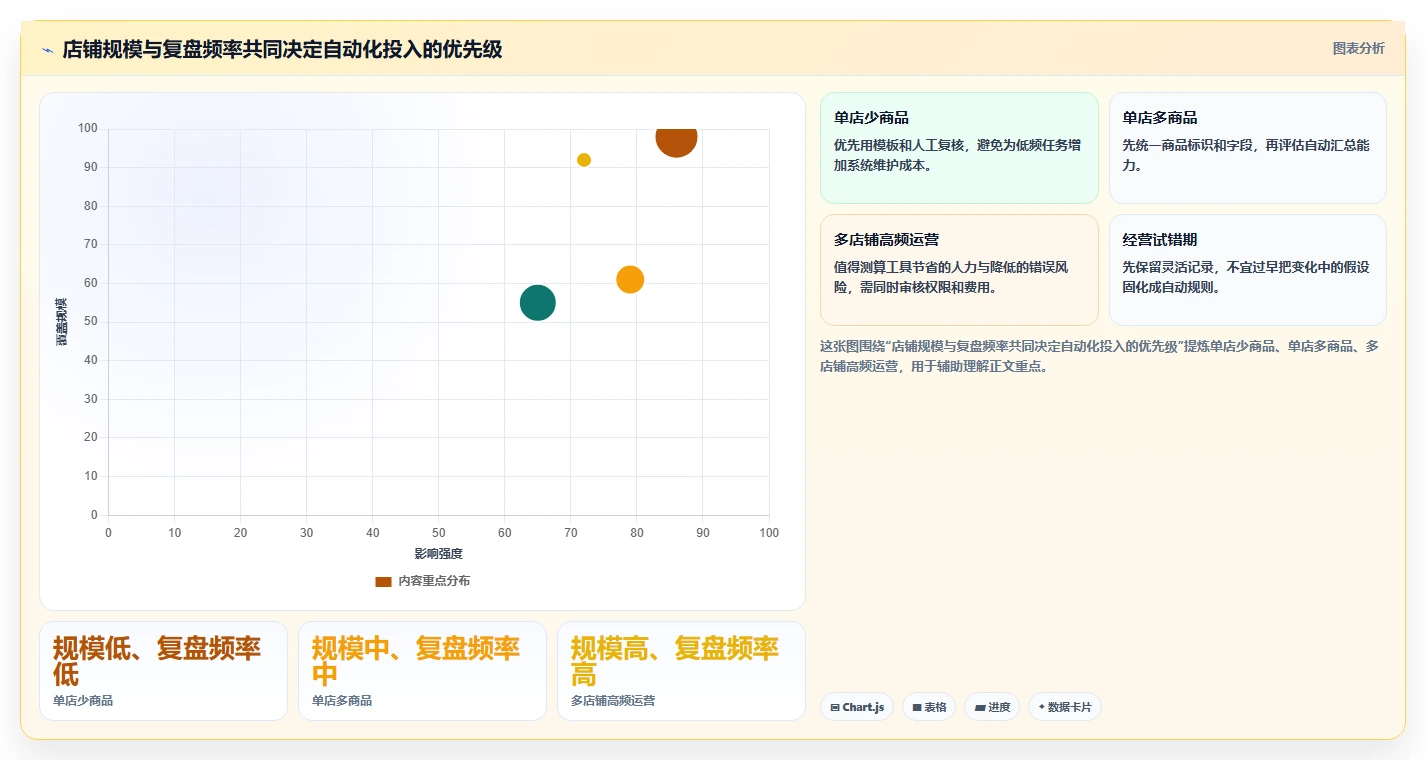Screen dimensions: 1426x760
Task: Select the small yellow bubble on chart
Action: [x=584, y=160]
